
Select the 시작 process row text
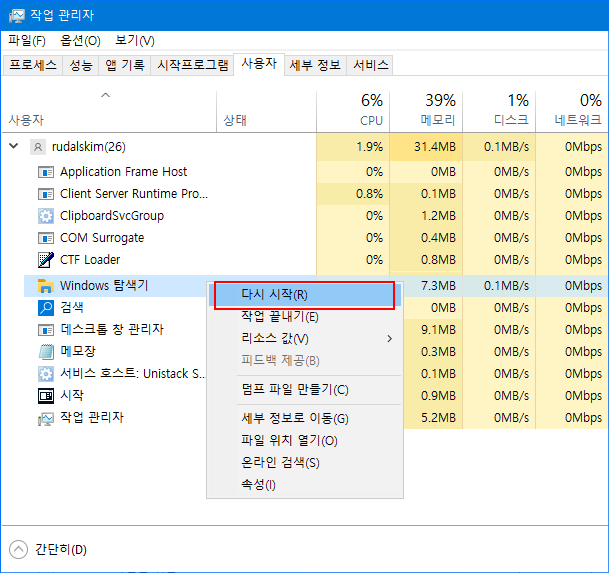tap(72, 396)
